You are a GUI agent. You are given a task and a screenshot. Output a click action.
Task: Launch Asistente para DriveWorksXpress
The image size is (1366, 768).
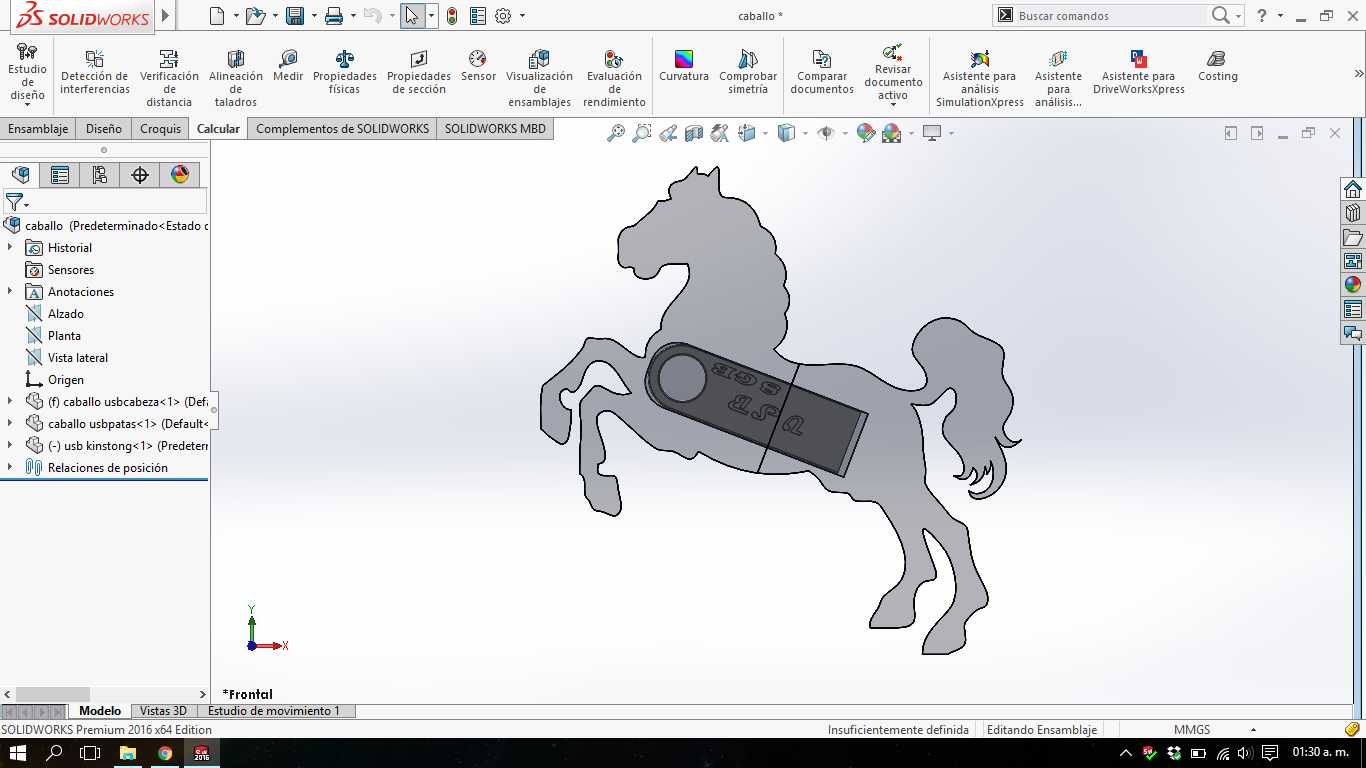pyautogui.click(x=1139, y=73)
